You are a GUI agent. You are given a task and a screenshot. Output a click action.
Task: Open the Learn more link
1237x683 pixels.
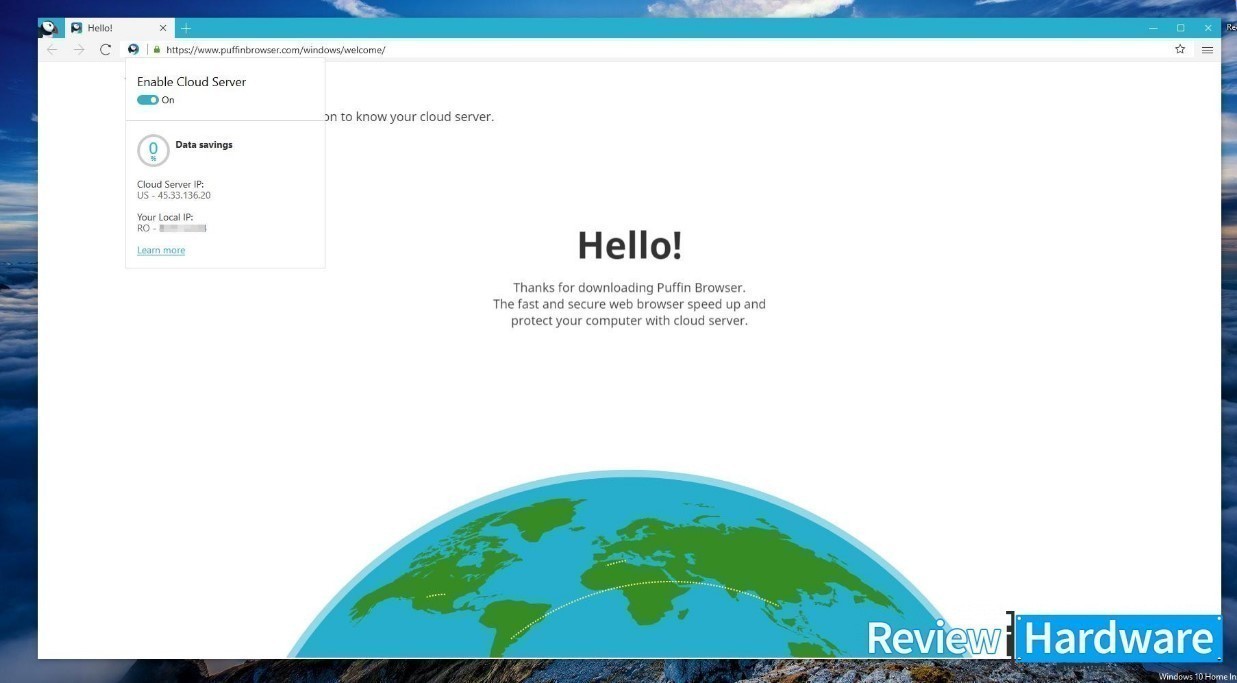(x=161, y=250)
